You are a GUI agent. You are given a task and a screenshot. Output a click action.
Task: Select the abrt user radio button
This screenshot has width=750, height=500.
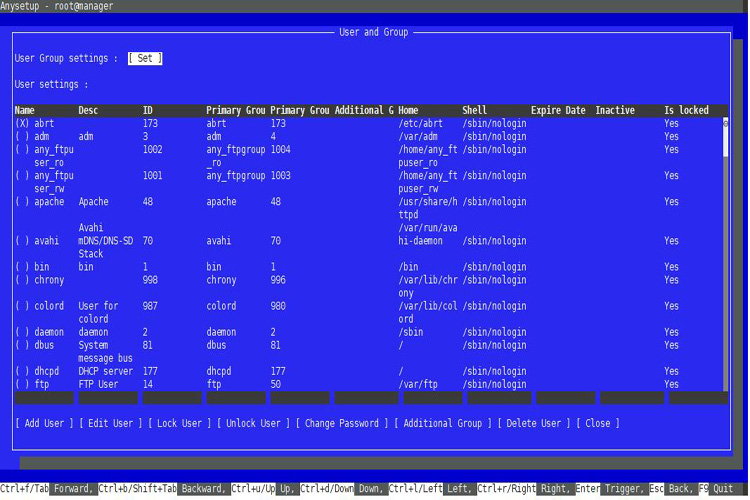[22, 123]
